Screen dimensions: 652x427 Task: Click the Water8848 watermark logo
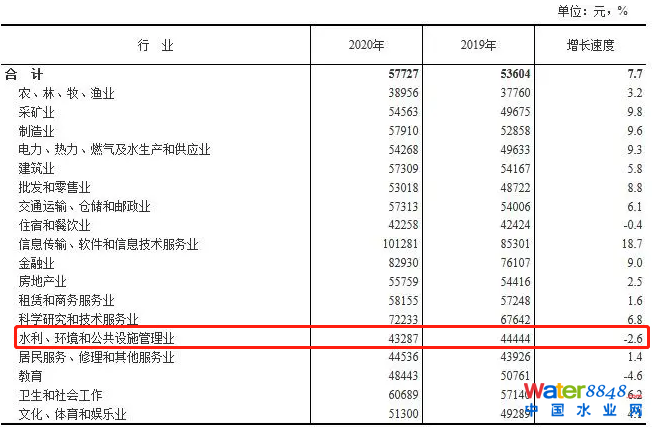pos(582,391)
